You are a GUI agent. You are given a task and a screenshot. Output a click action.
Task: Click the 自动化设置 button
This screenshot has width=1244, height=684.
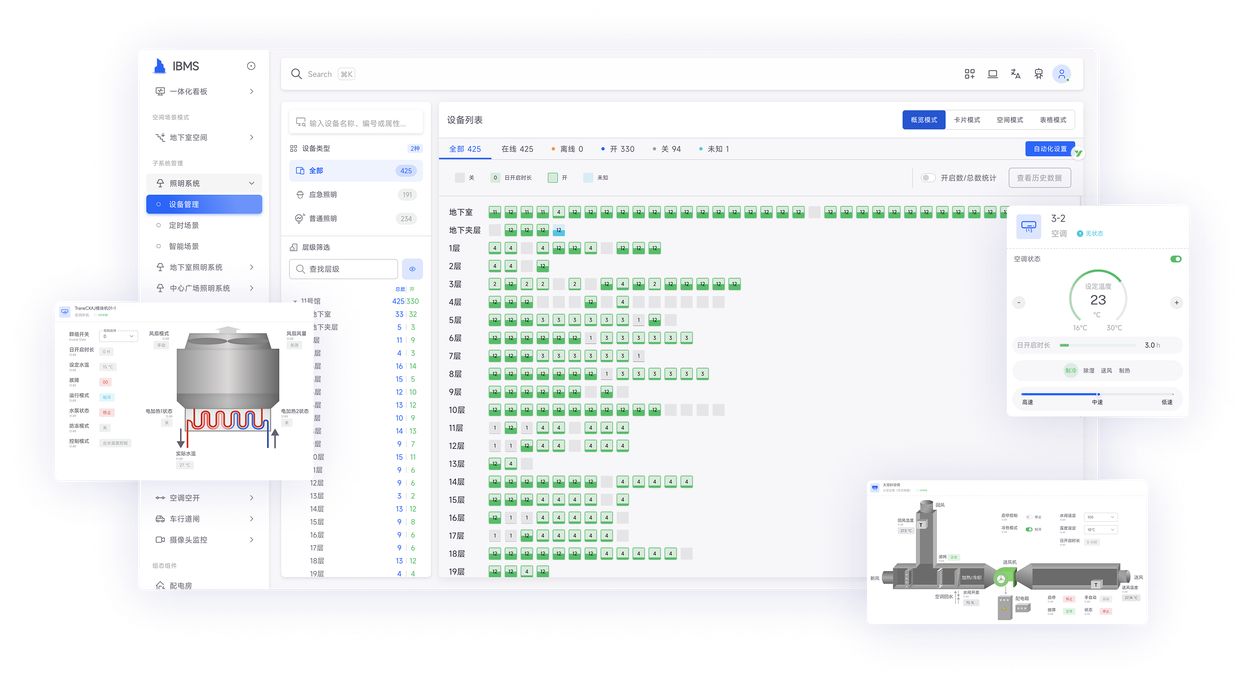pos(1049,149)
